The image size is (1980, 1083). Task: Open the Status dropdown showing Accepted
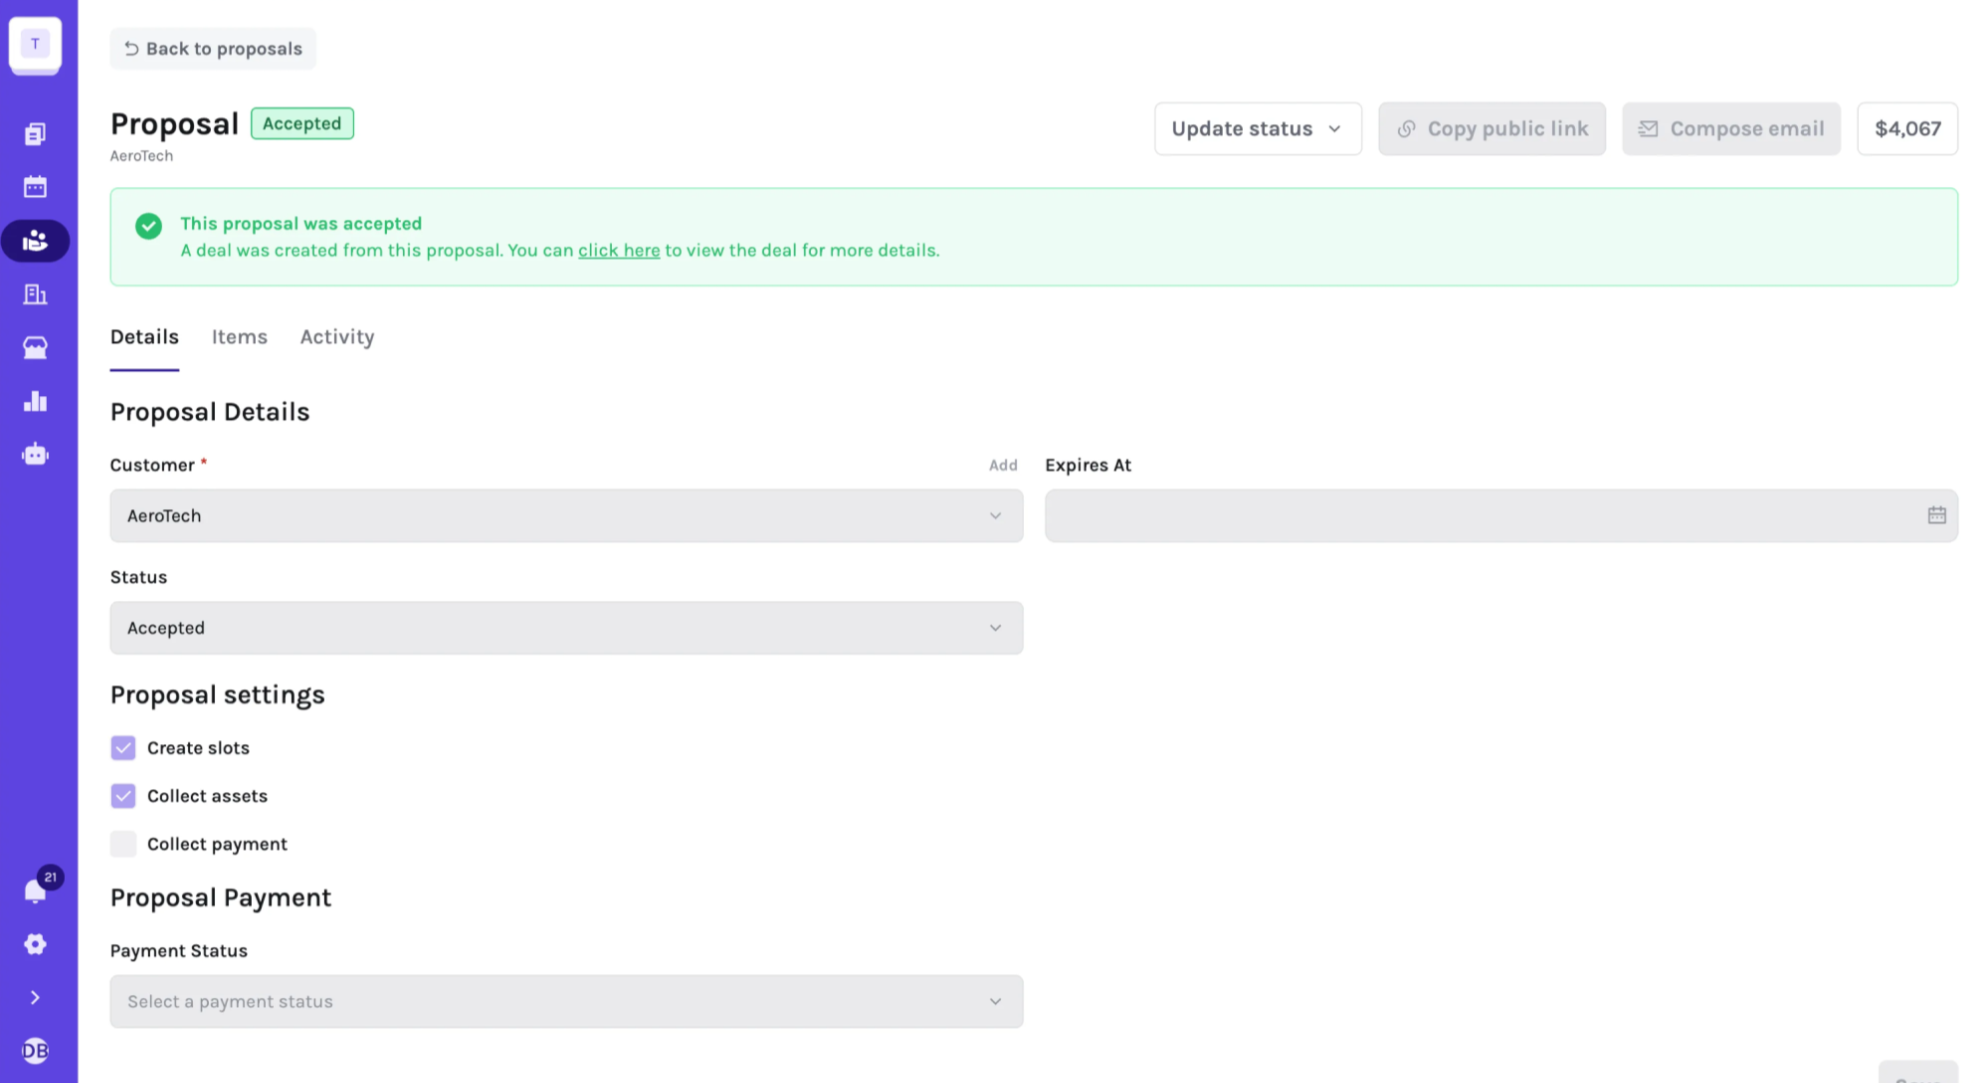(x=566, y=628)
